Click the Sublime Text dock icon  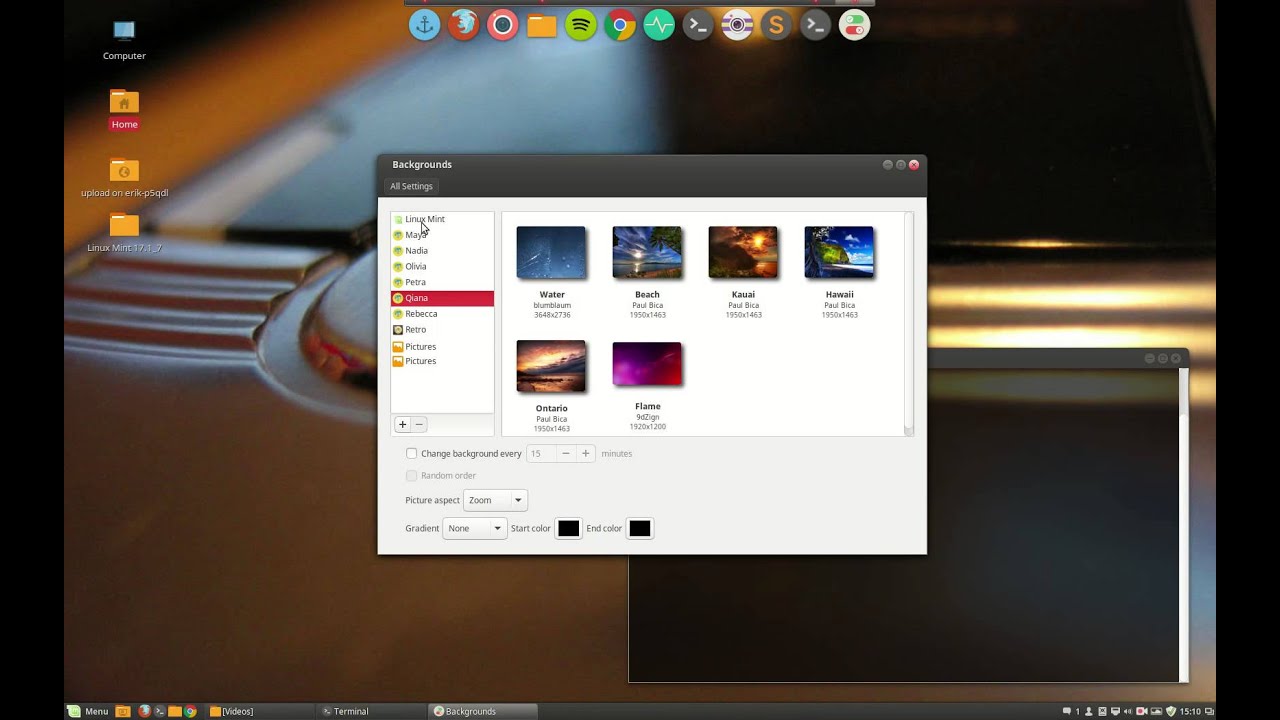tap(776, 25)
